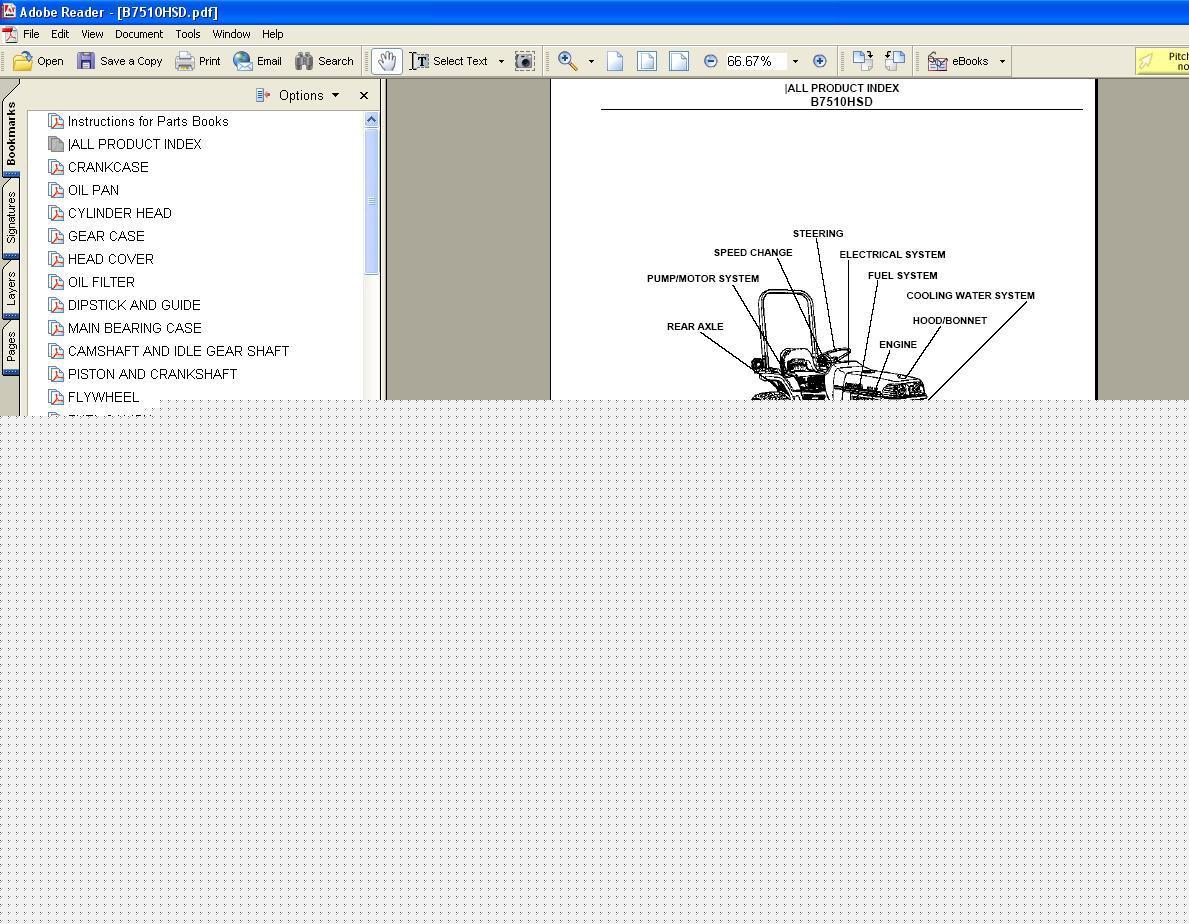
Task: Go to the PISTON AND CRANKSHAFT bookmark
Action: [152, 374]
